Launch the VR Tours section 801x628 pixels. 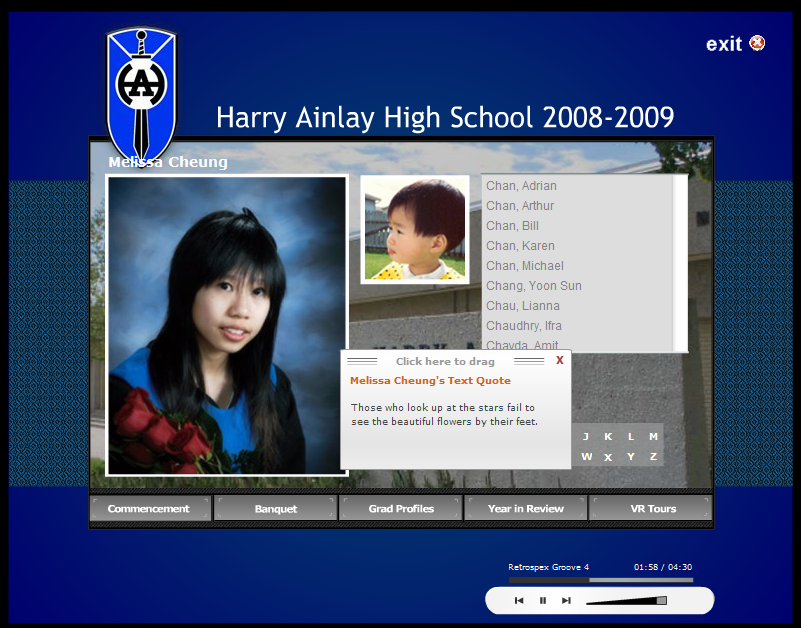(652, 509)
